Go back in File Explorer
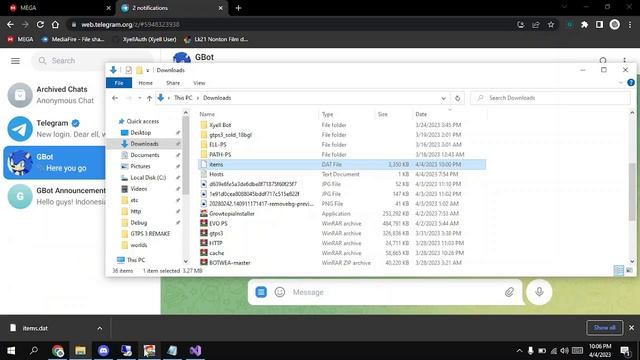The image size is (640, 360). pos(115,98)
